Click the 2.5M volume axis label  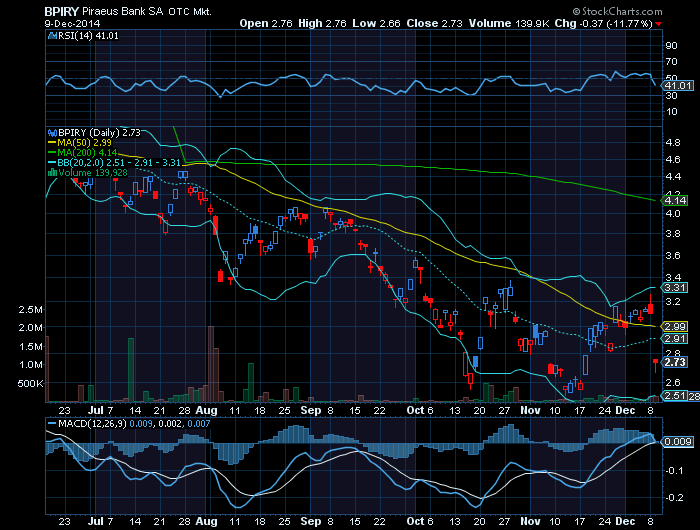tap(30, 310)
